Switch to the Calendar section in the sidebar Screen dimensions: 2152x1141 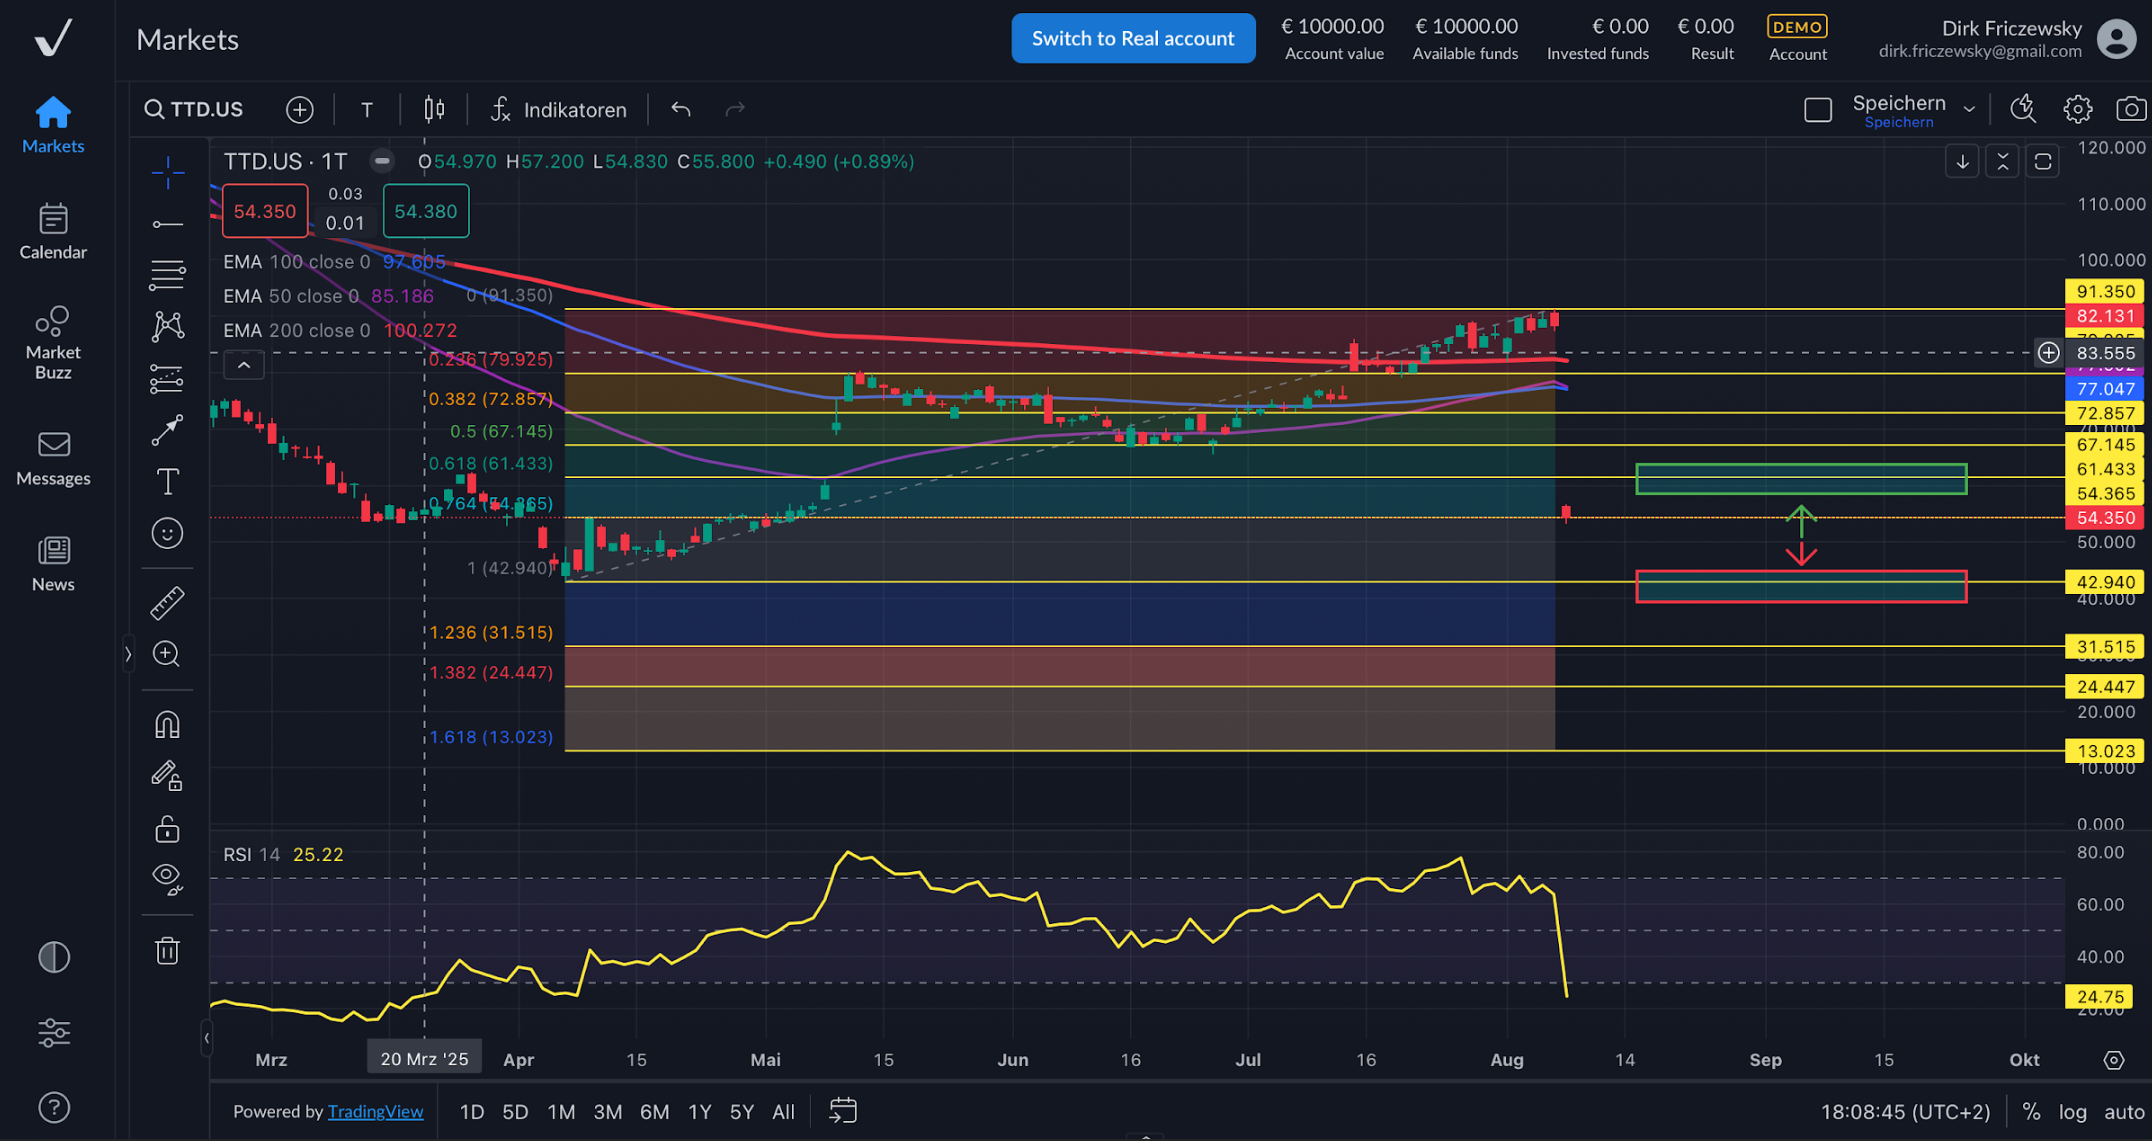tap(52, 232)
